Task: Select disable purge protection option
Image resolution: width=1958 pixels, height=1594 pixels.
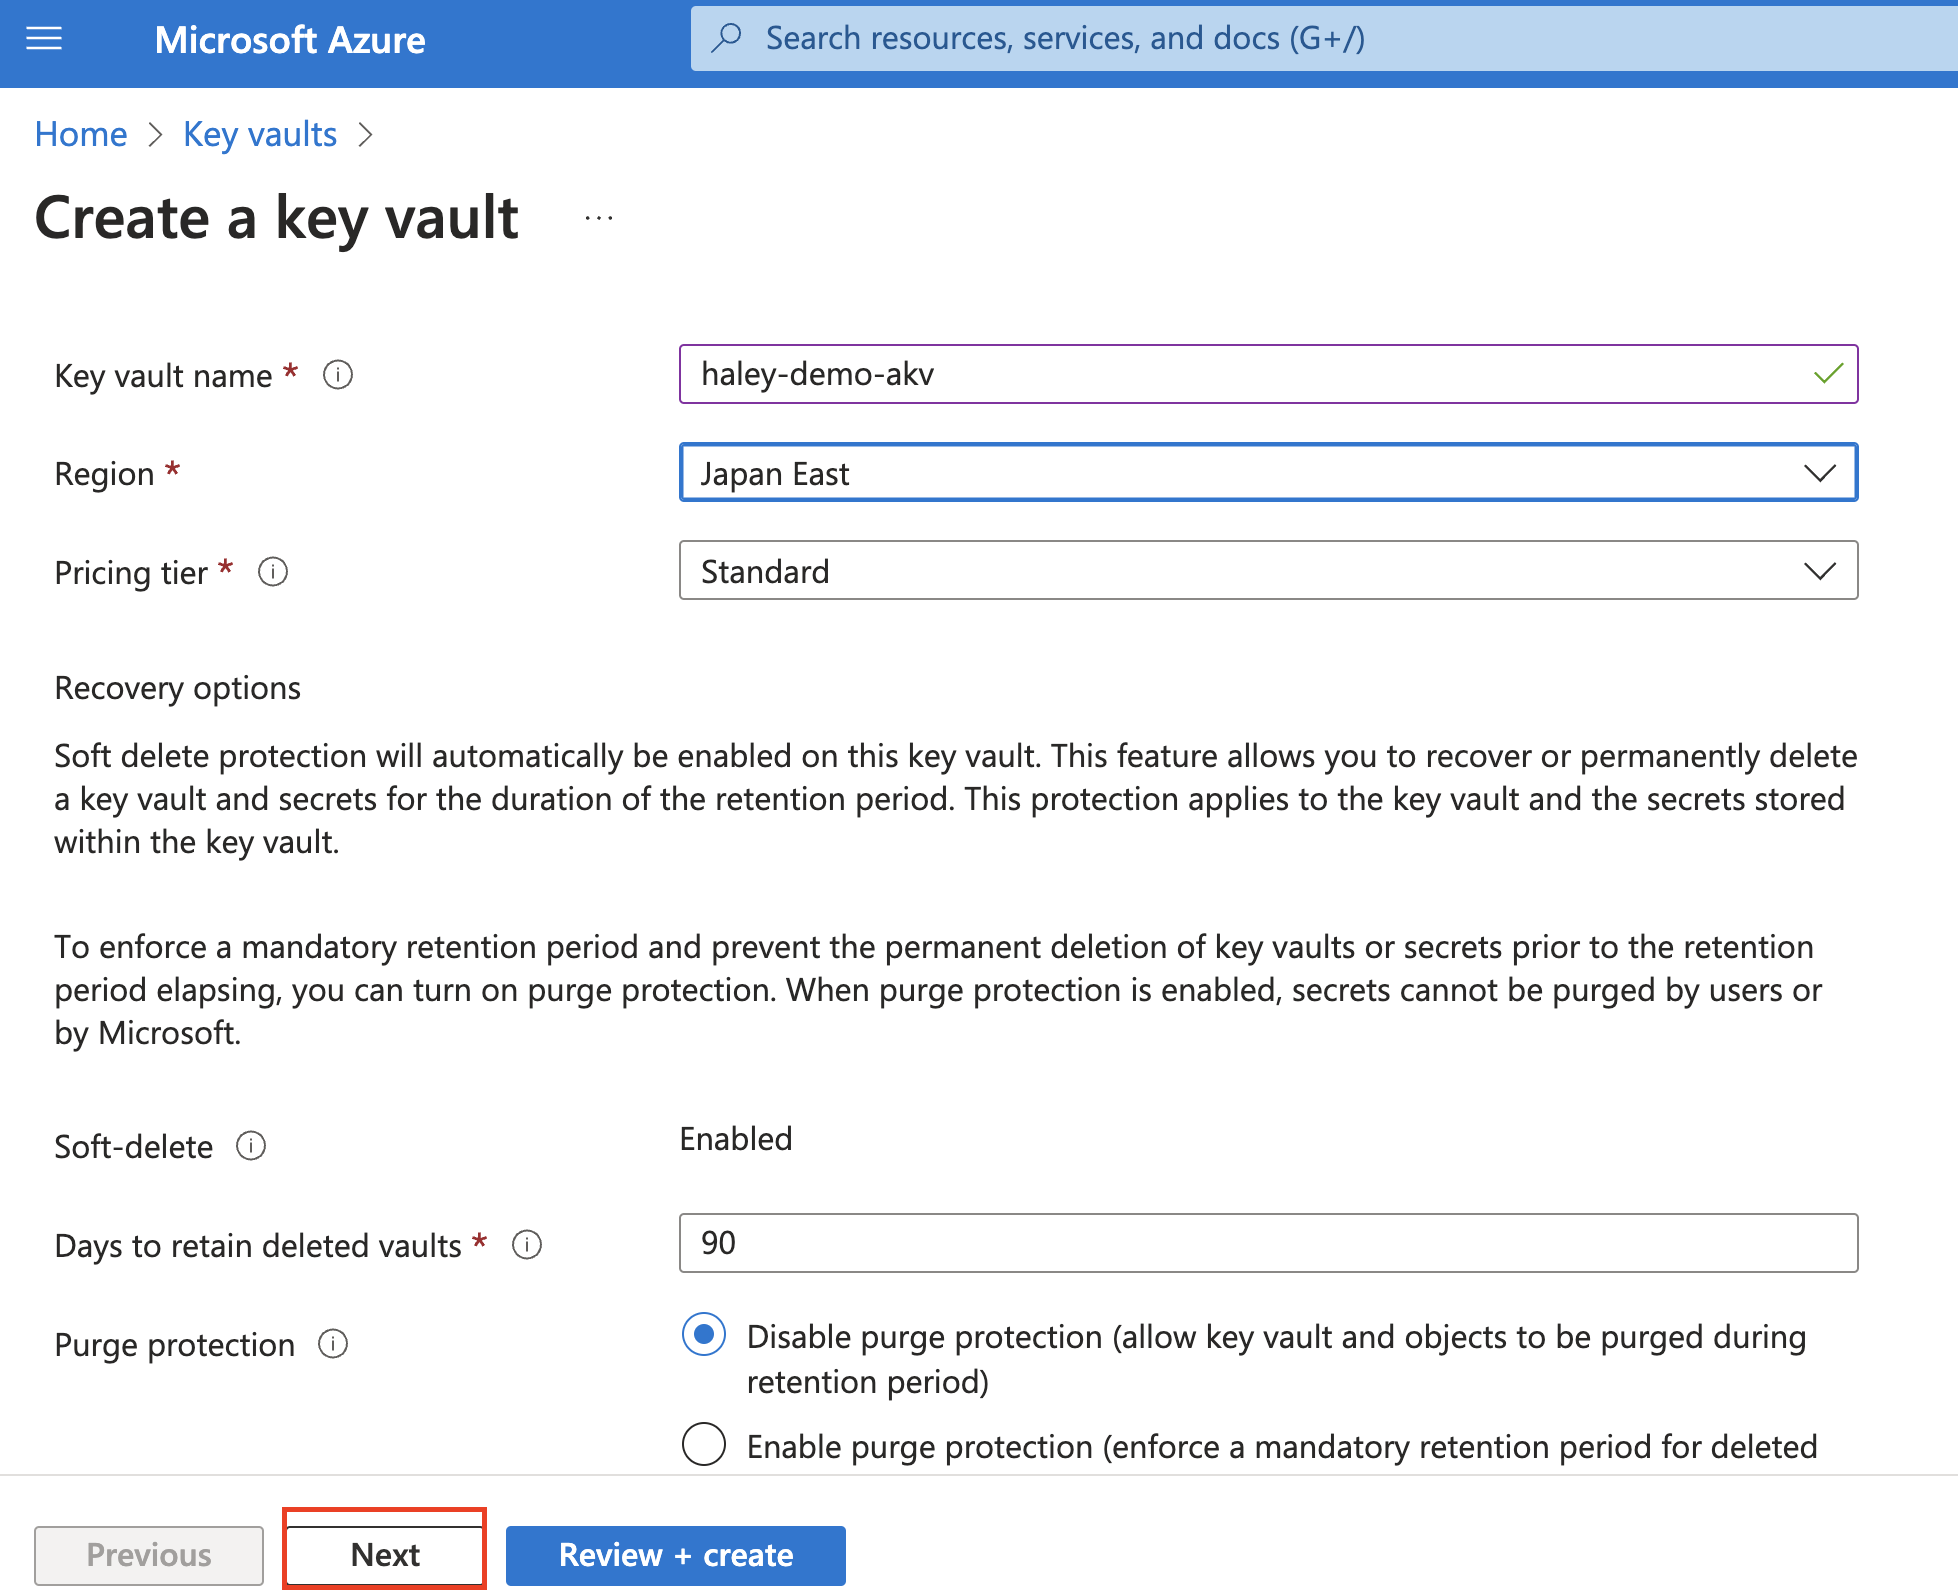Action: pos(704,1334)
